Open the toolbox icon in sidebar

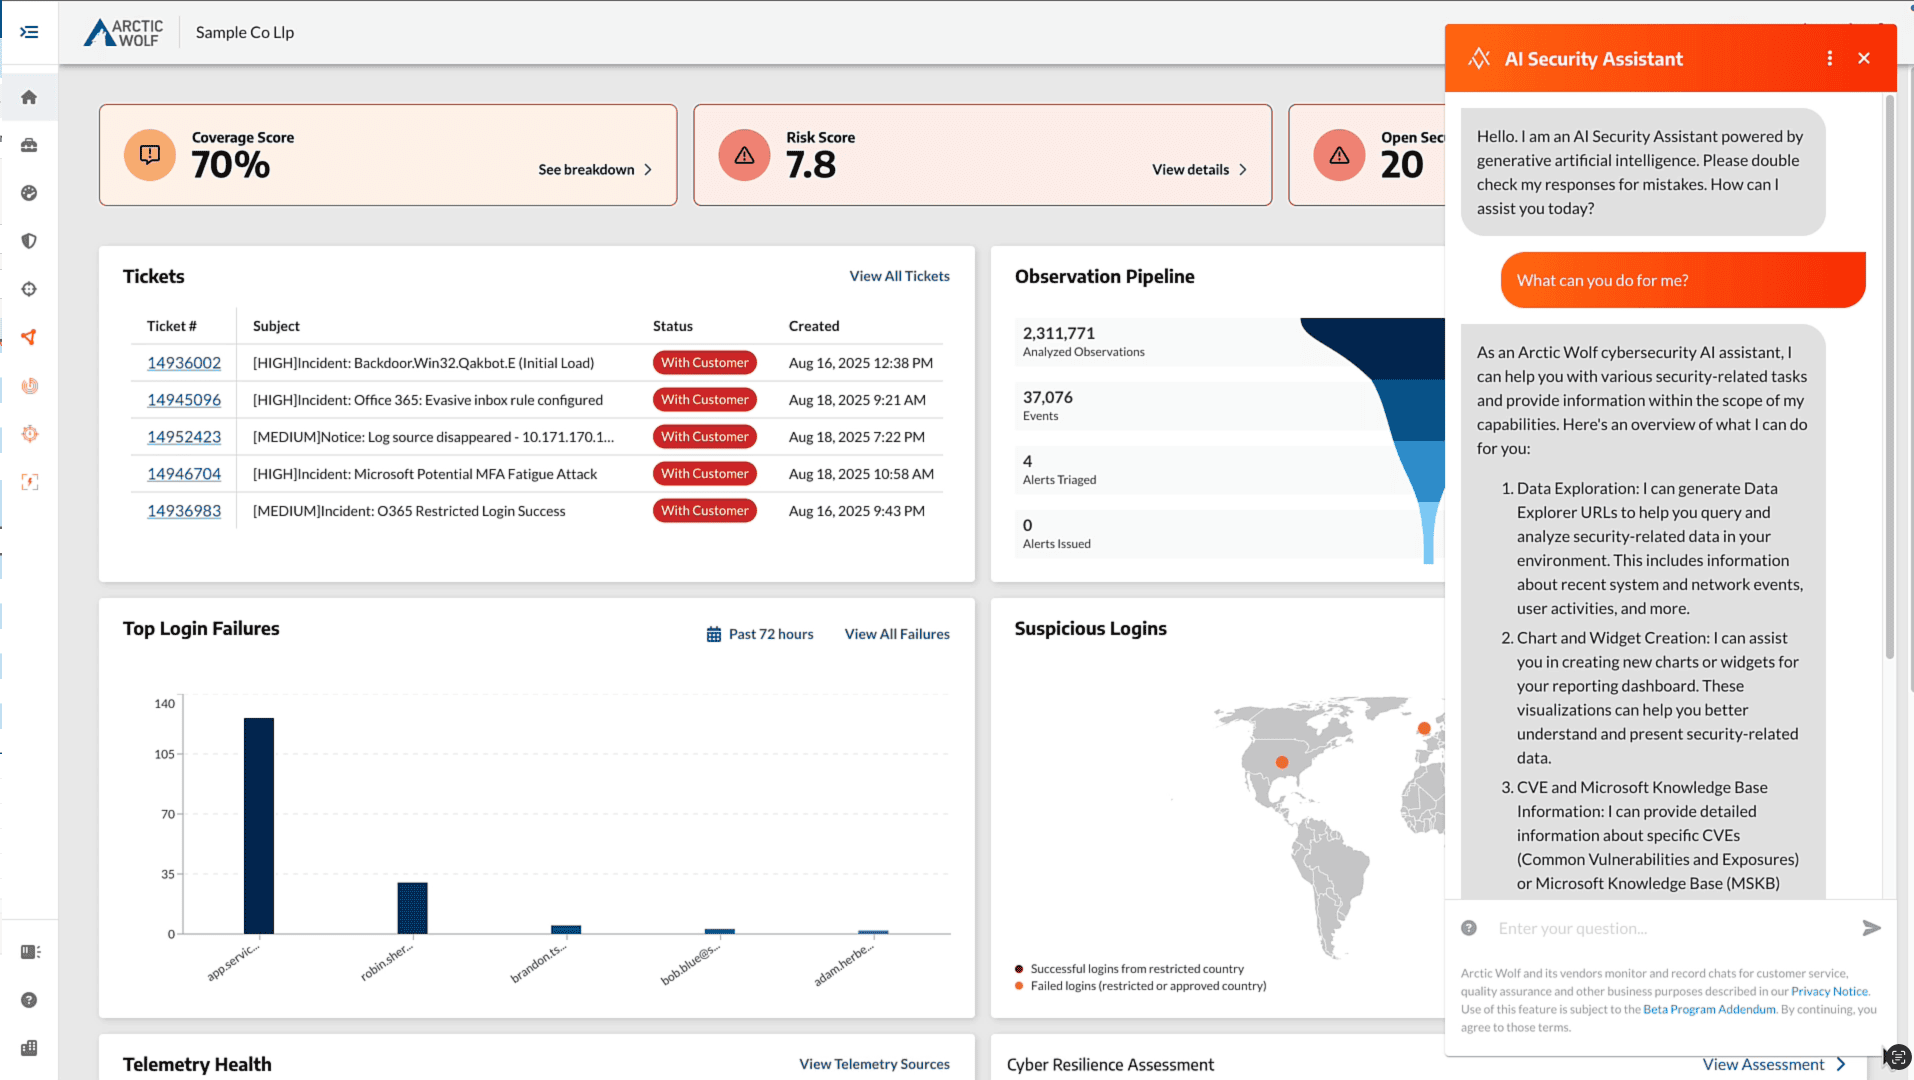(x=29, y=145)
